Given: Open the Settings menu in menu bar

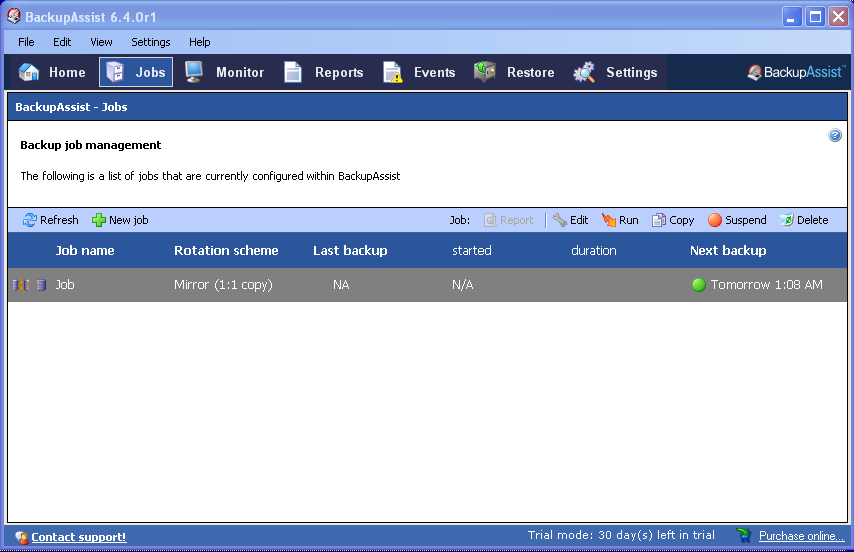Looking at the screenshot, I should pyautogui.click(x=151, y=42).
